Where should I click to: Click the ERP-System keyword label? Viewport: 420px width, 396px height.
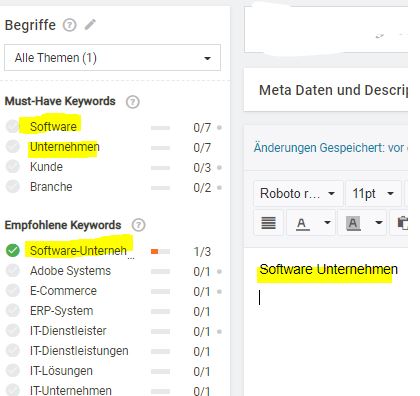coord(61,311)
